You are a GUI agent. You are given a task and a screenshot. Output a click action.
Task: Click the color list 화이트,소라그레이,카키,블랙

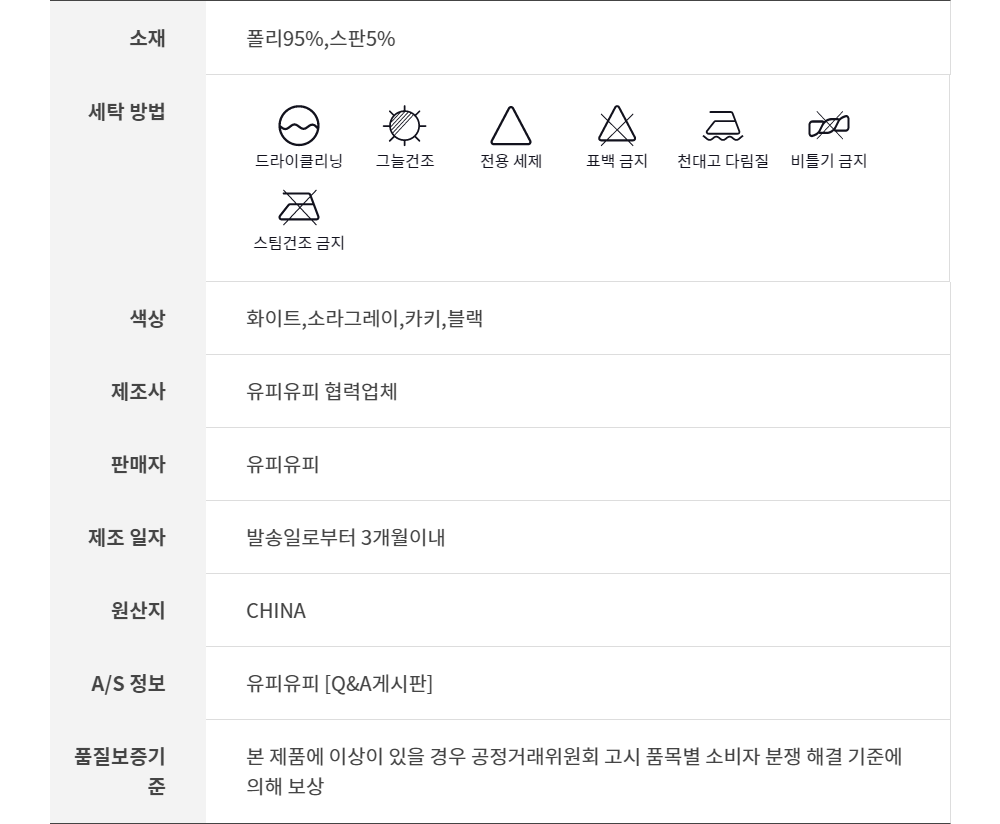[x=364, y=319]
